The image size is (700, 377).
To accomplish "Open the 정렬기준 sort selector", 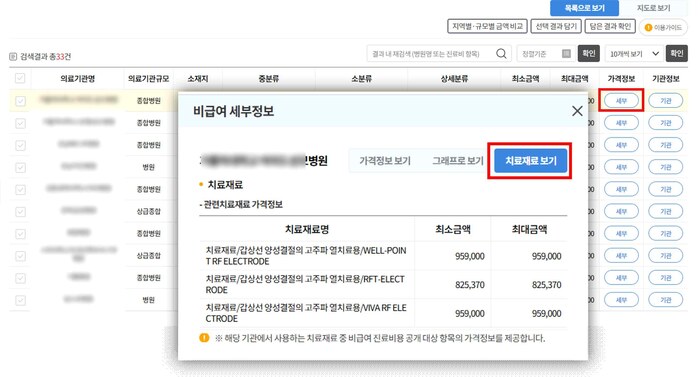I will tap(546, 54).
